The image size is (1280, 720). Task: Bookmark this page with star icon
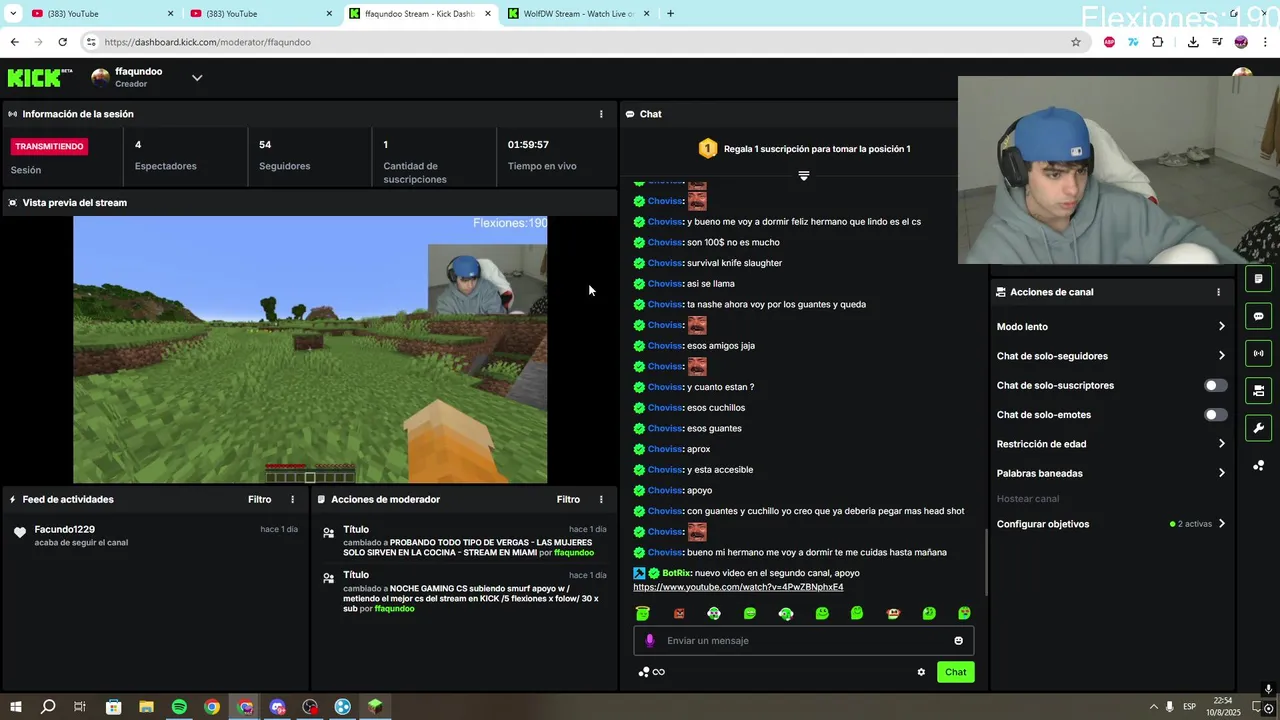pyautogui.click(x=1076, y=42)
